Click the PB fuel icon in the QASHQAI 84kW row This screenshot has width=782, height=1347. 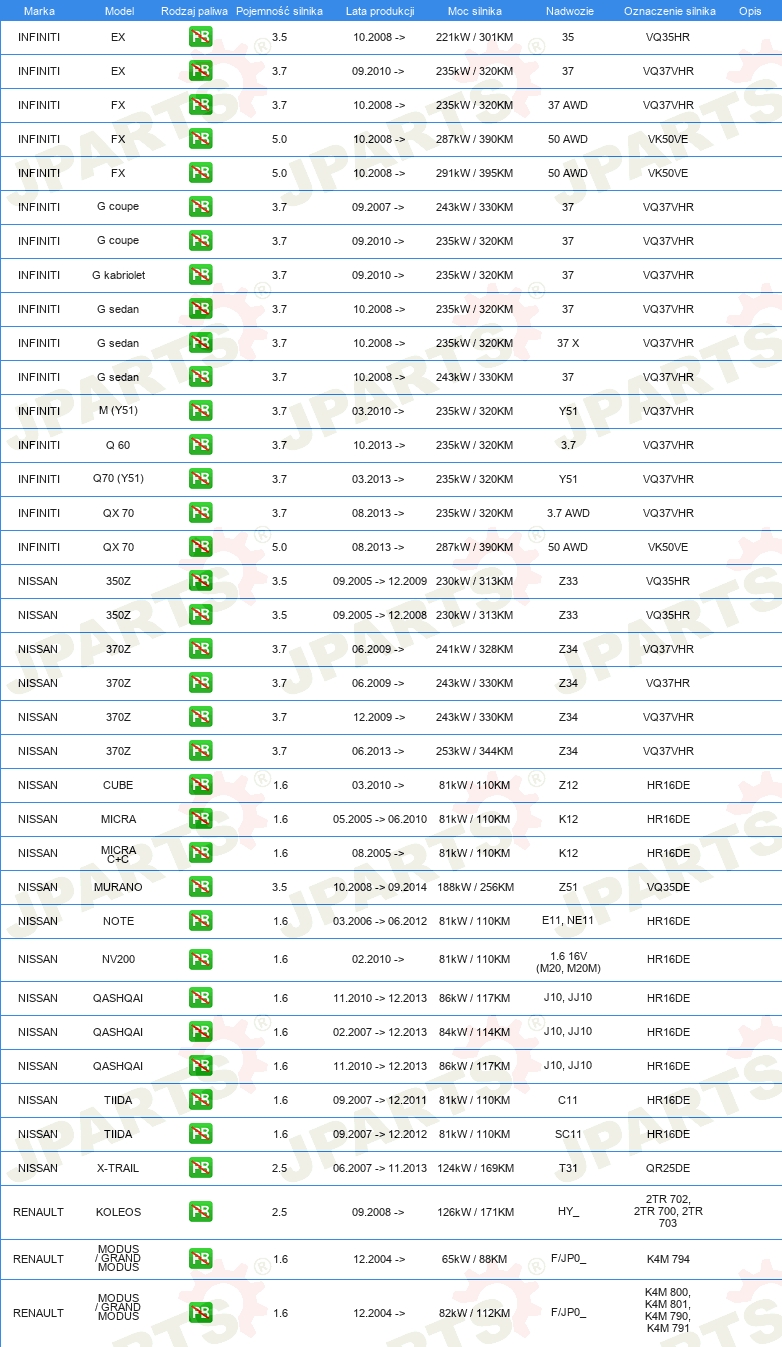pos(200,1032)
